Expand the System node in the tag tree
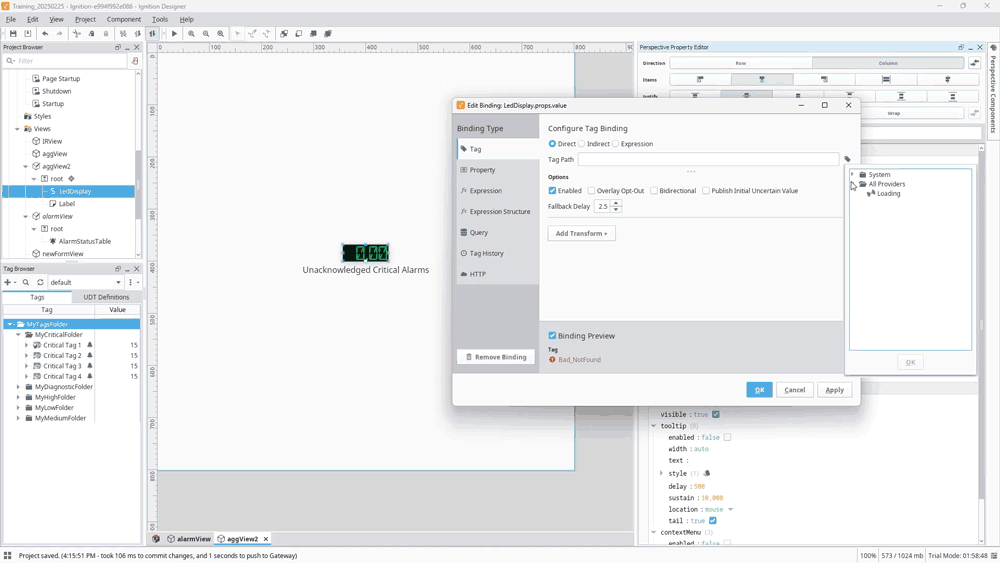This screenshot has height=563, width=1000. point(853,175)
